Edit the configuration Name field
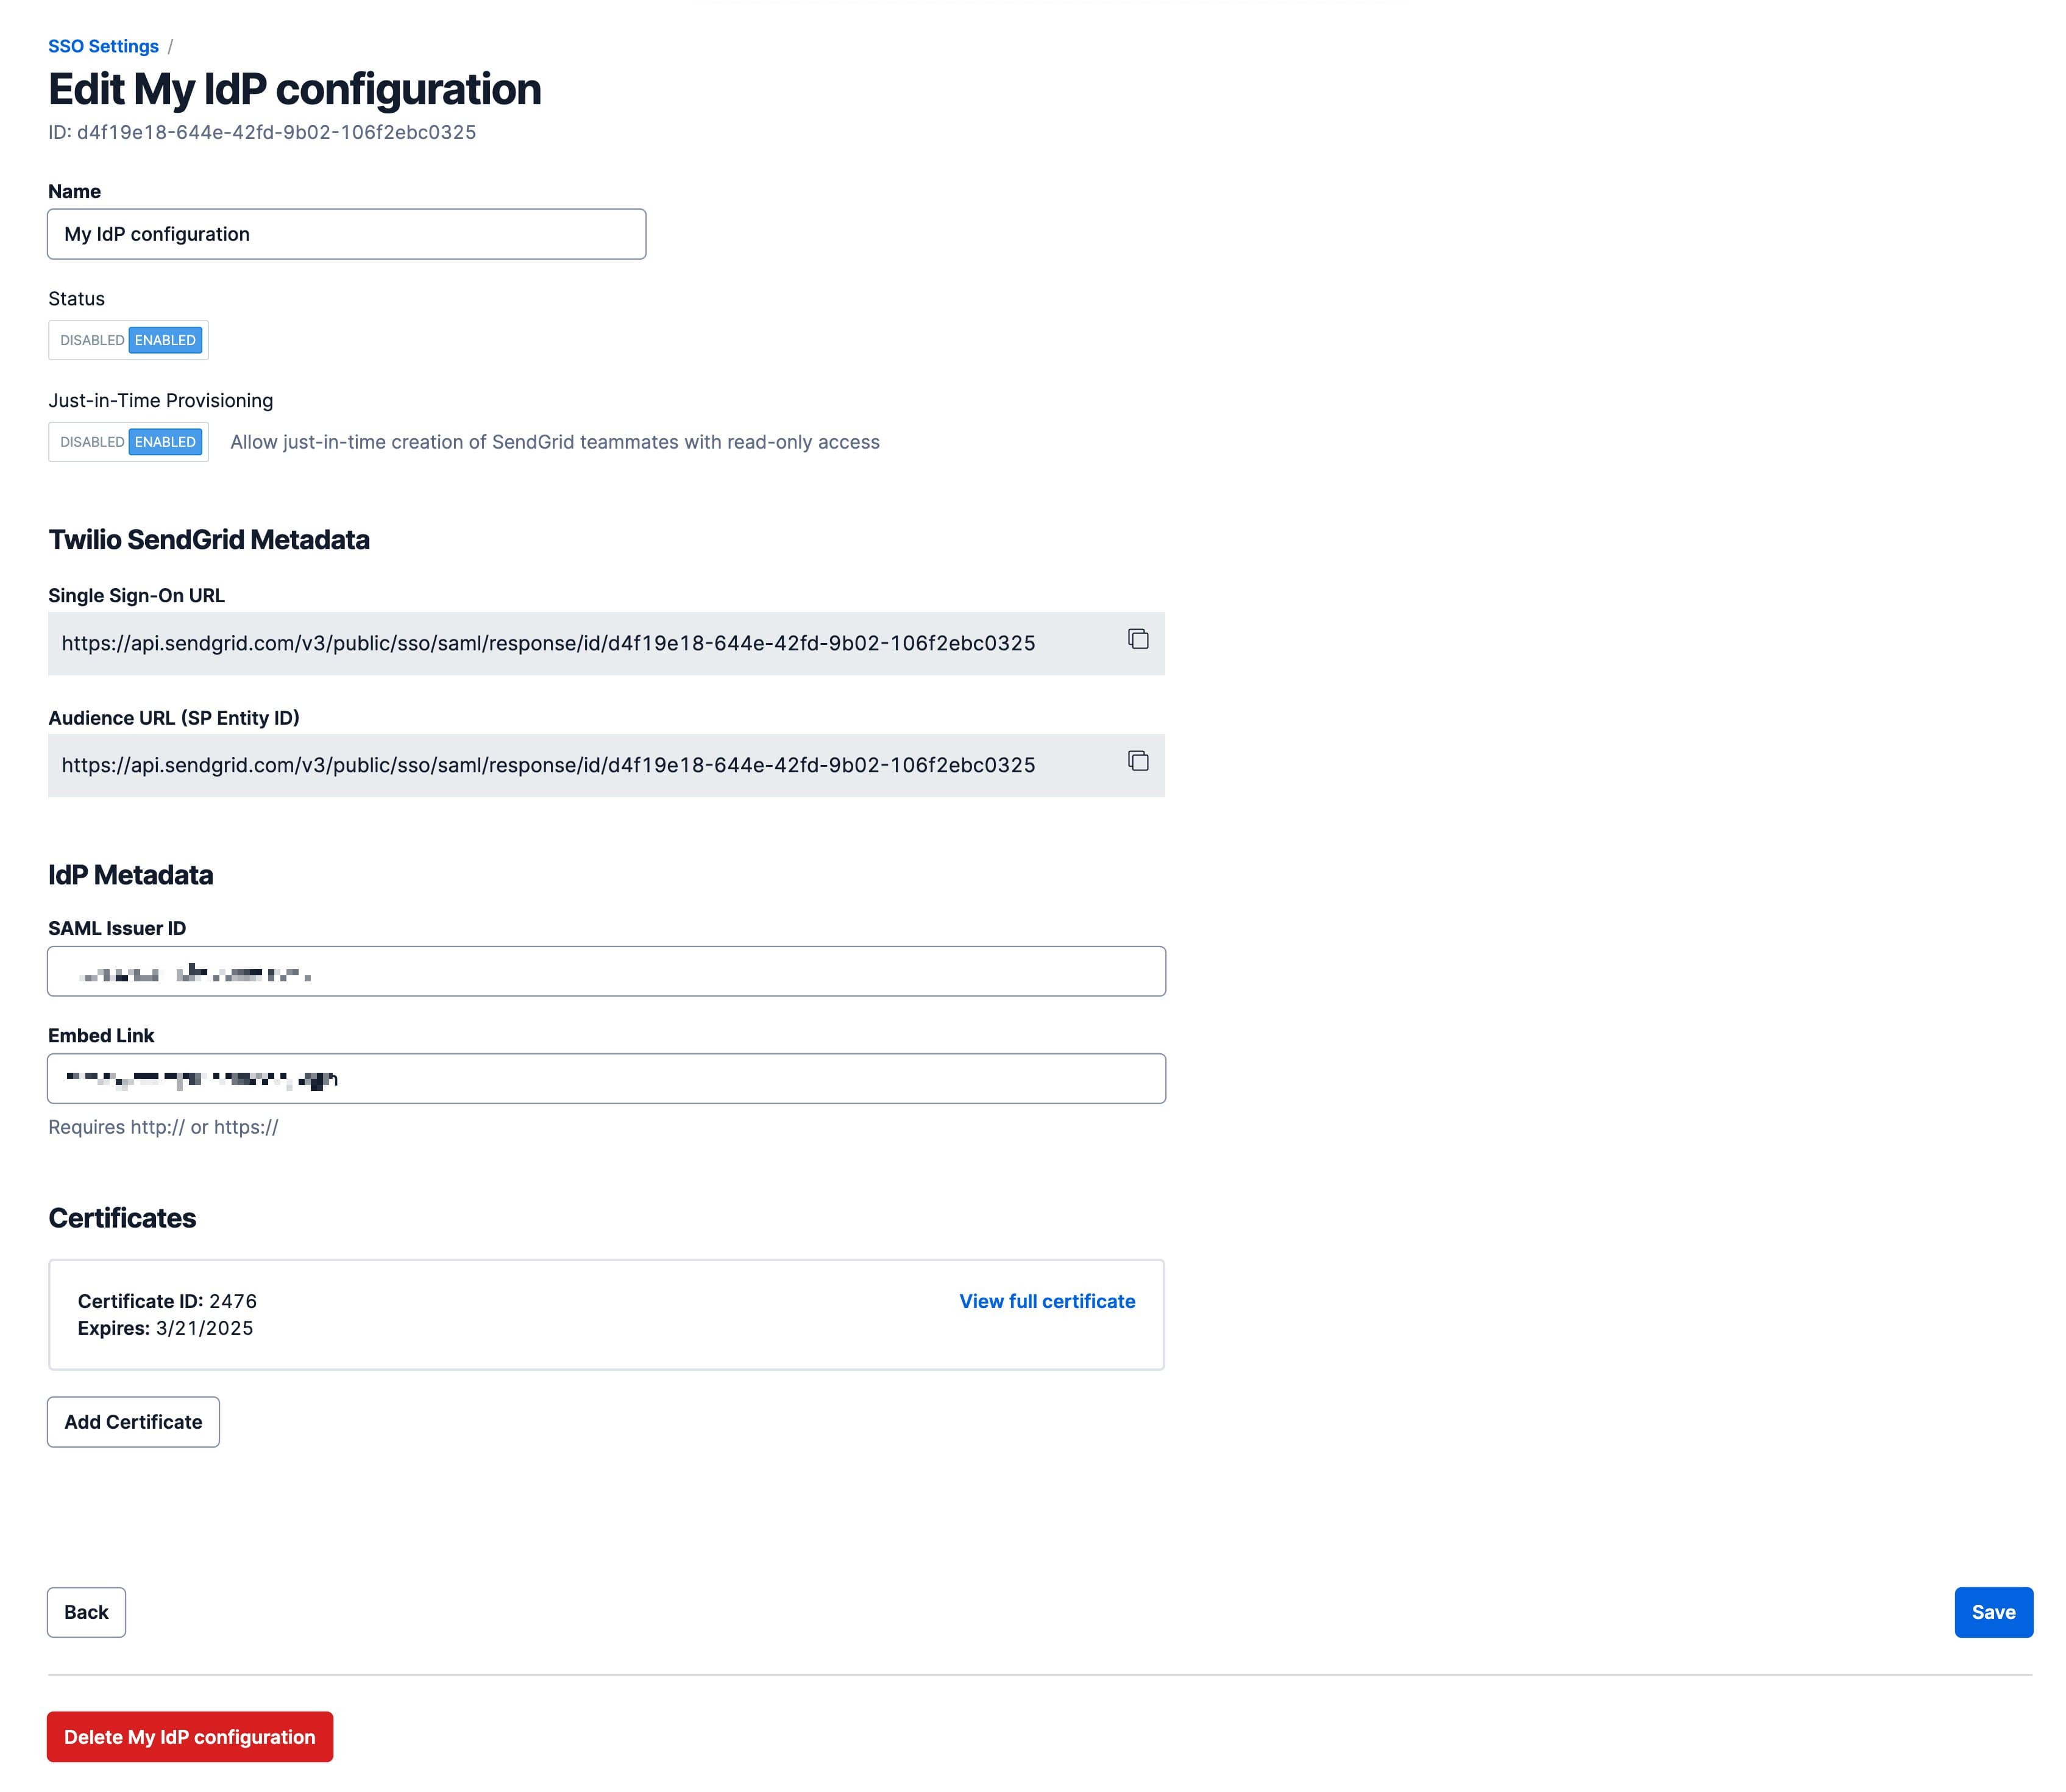The width and height of the screenshot is (2066, 1792). click(346, 234)
